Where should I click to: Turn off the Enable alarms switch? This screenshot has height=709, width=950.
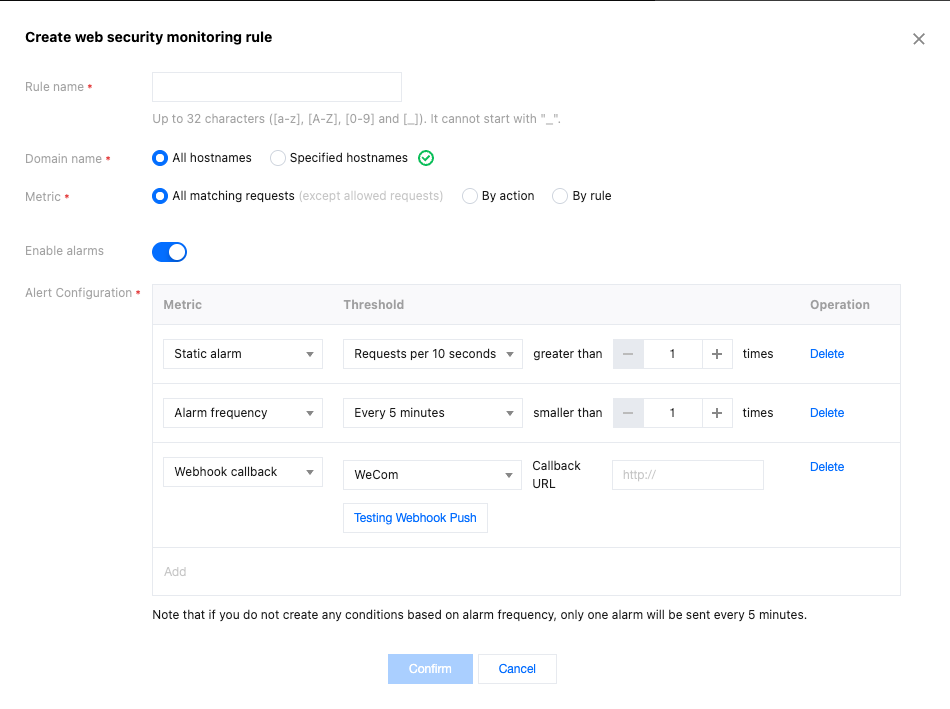[169, 252]
